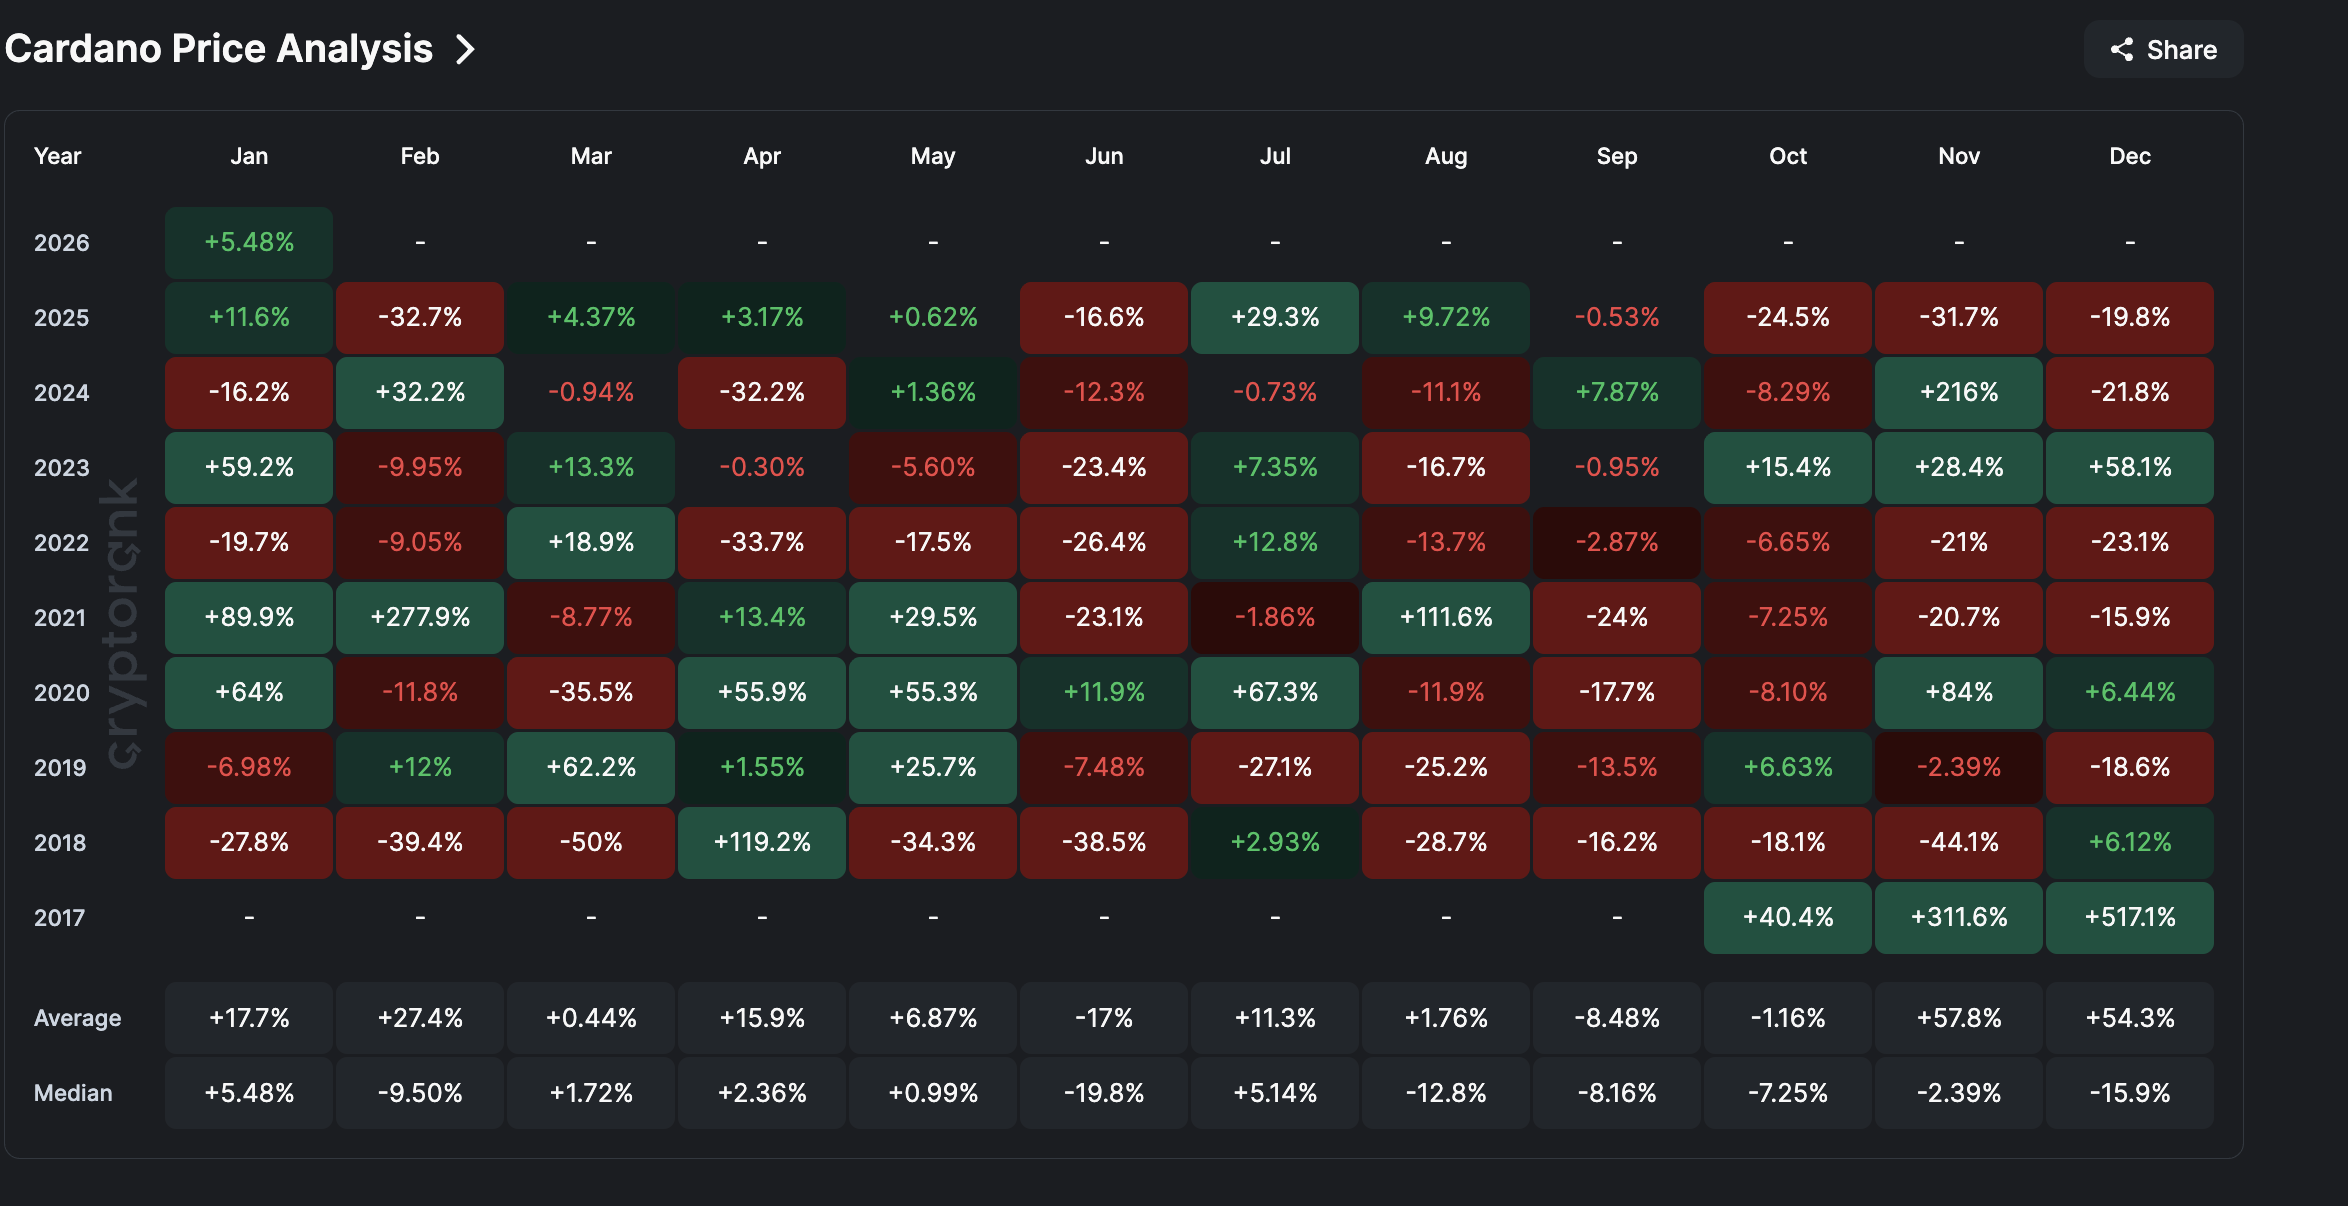
Task: Click the Median row label
Action: (73, 1092)
